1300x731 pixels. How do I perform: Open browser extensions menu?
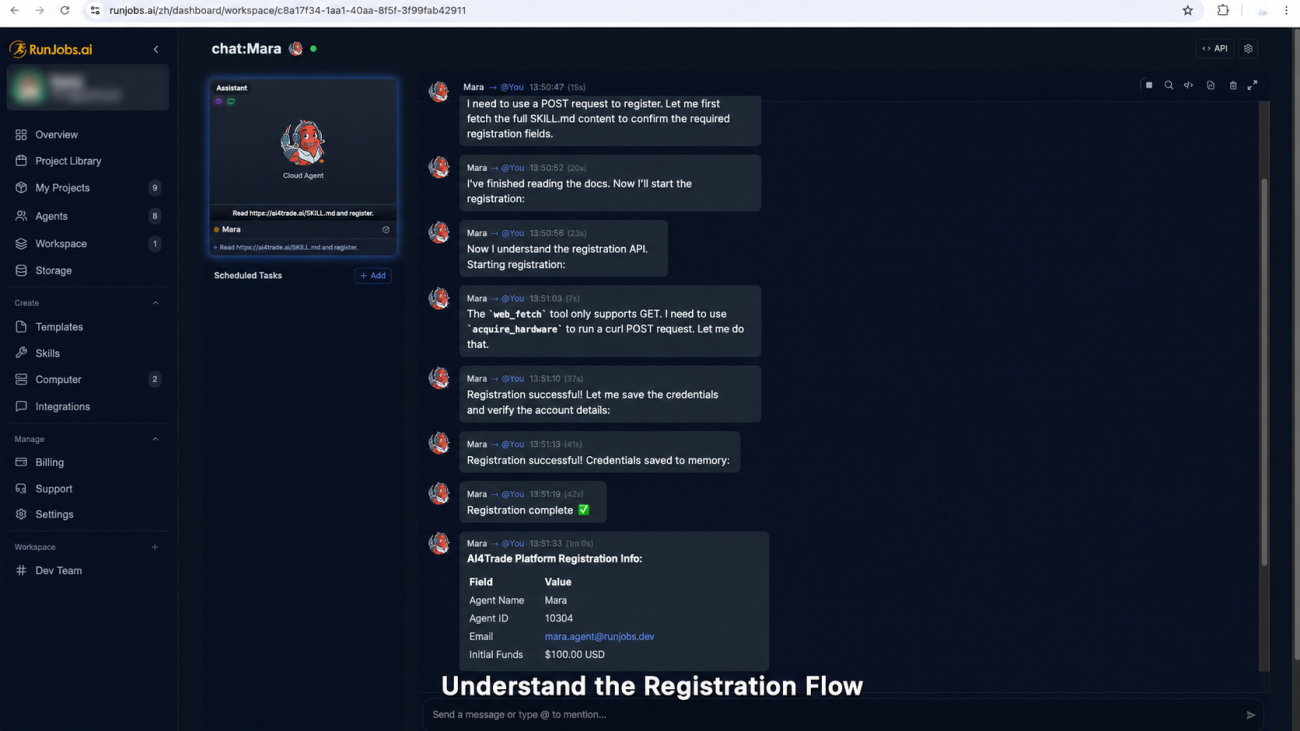coord(1223,10)
